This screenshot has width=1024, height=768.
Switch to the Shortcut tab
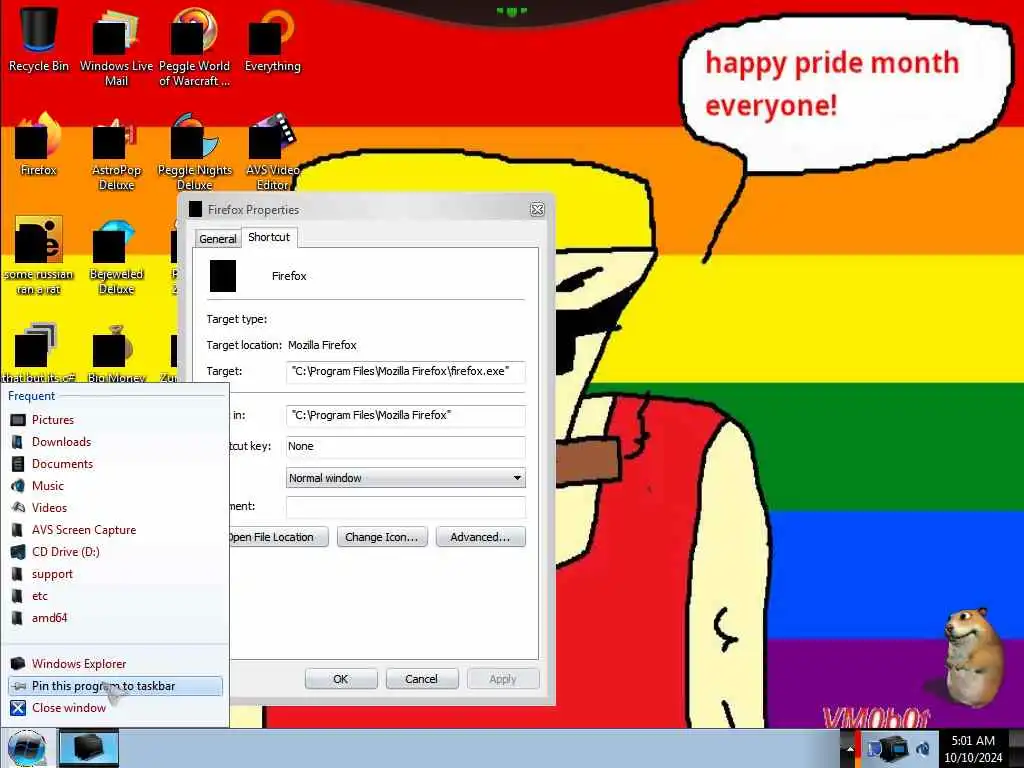[x=269, y=237]
